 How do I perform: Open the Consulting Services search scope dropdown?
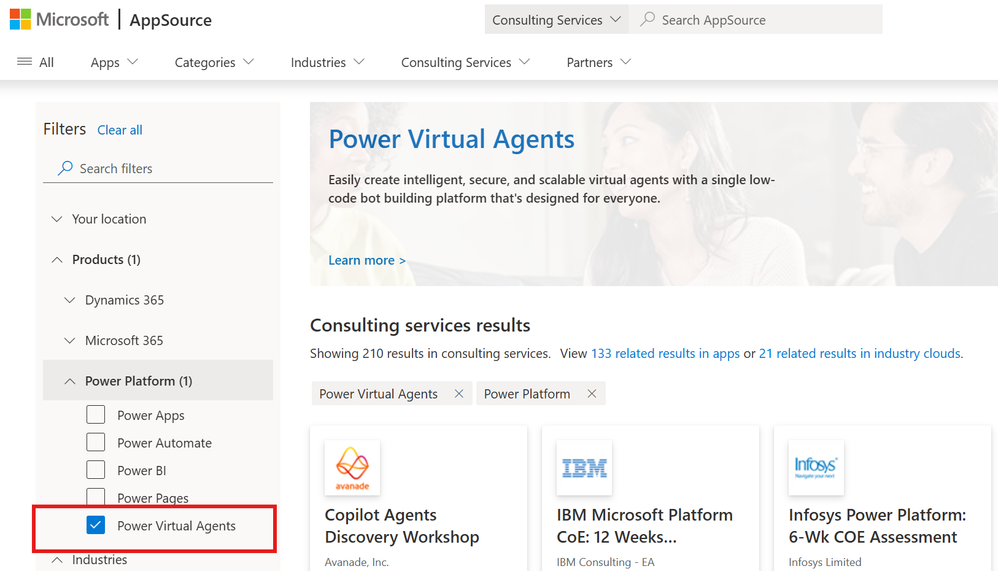pyautogui.click(x=556, y=19)
